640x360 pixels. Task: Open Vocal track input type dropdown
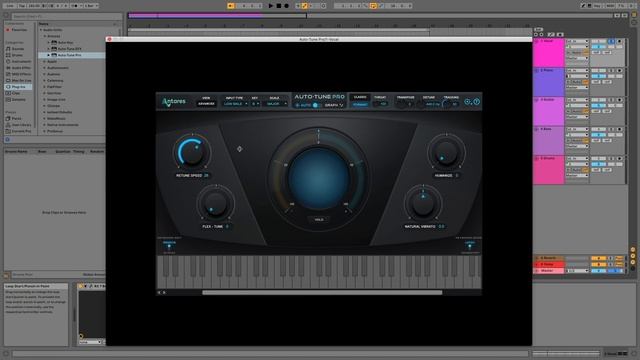(577, 42)
